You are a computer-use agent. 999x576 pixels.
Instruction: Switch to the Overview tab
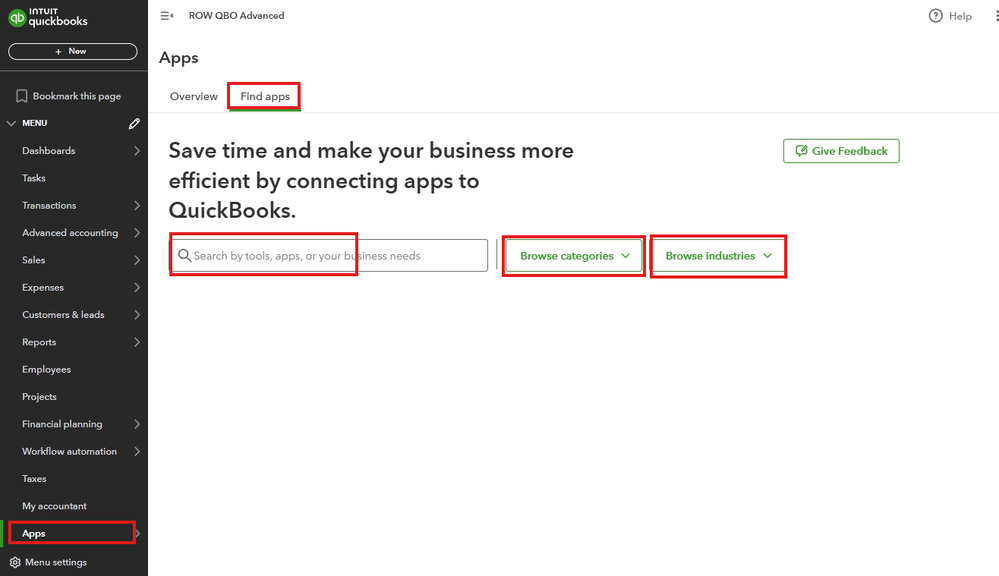point(194,96)
